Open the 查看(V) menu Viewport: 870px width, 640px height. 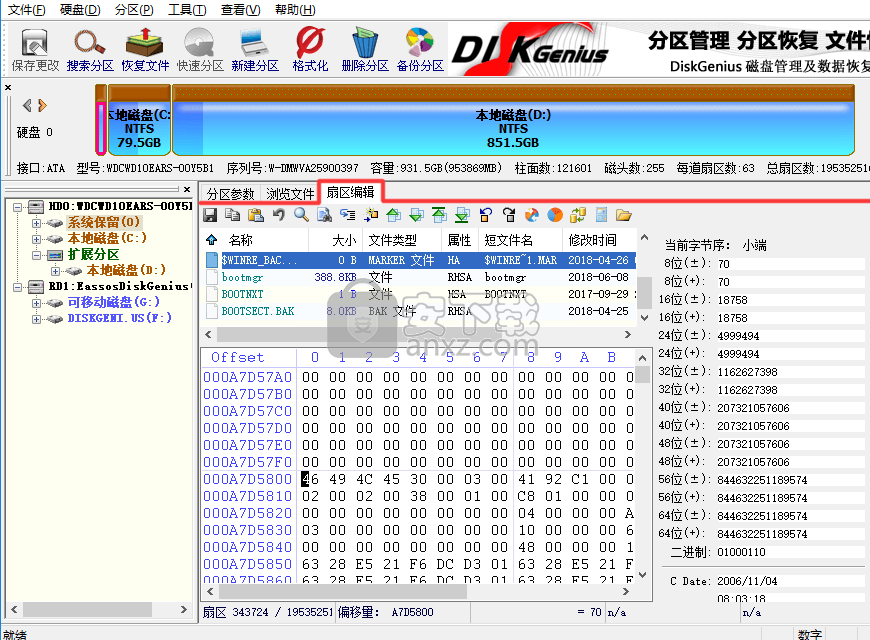240,10
